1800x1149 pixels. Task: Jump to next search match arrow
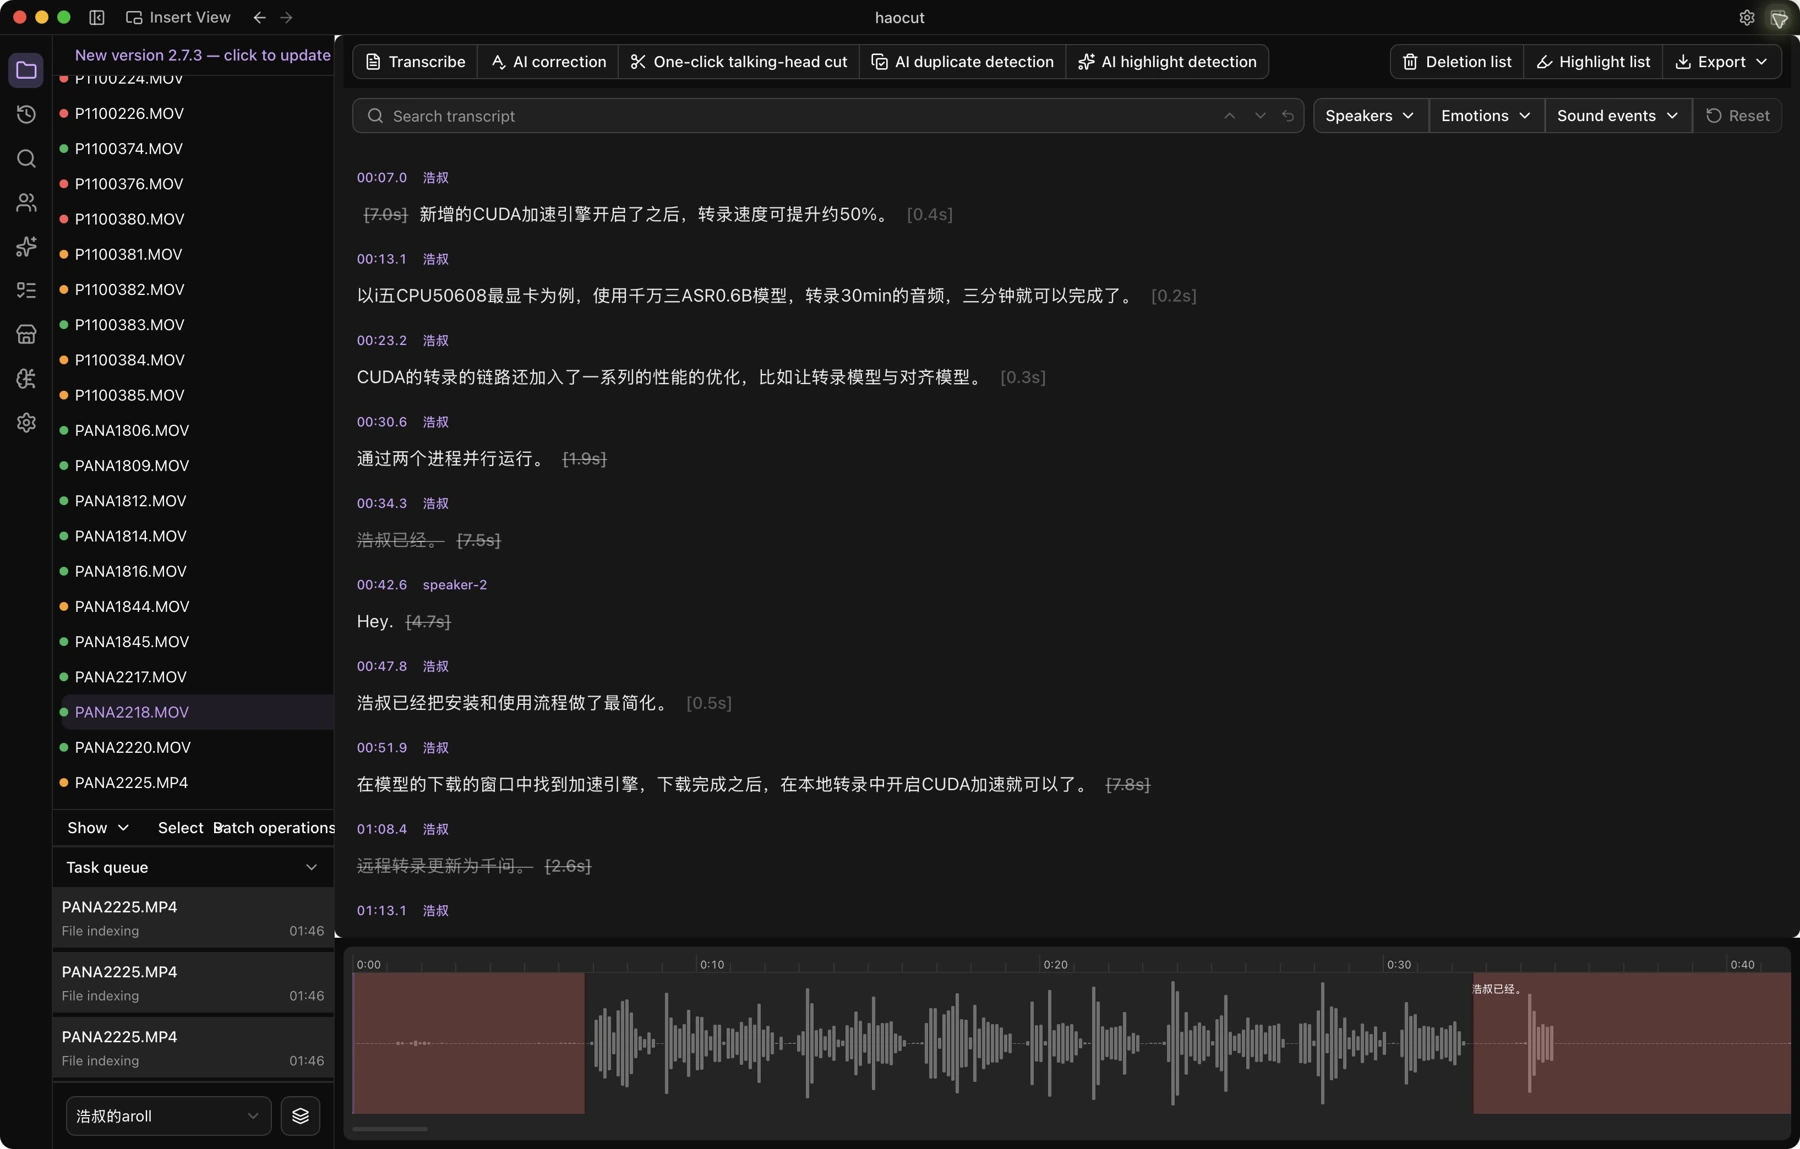click(x=1260, y=116)
